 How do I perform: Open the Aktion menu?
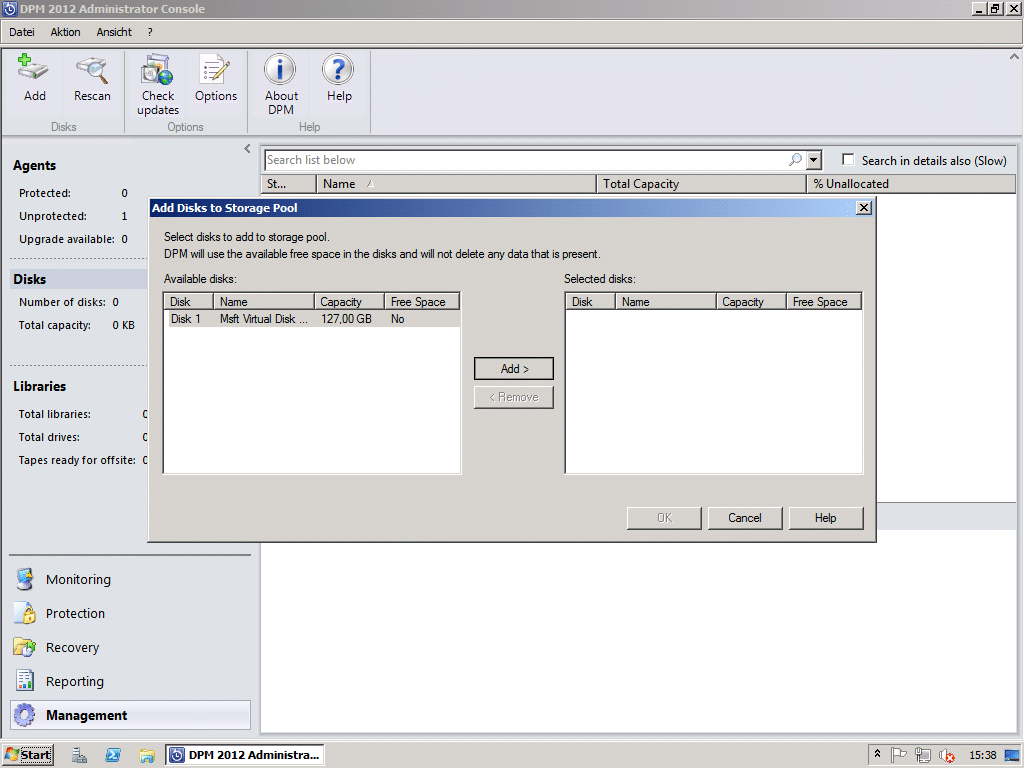(x=65, y=32)
